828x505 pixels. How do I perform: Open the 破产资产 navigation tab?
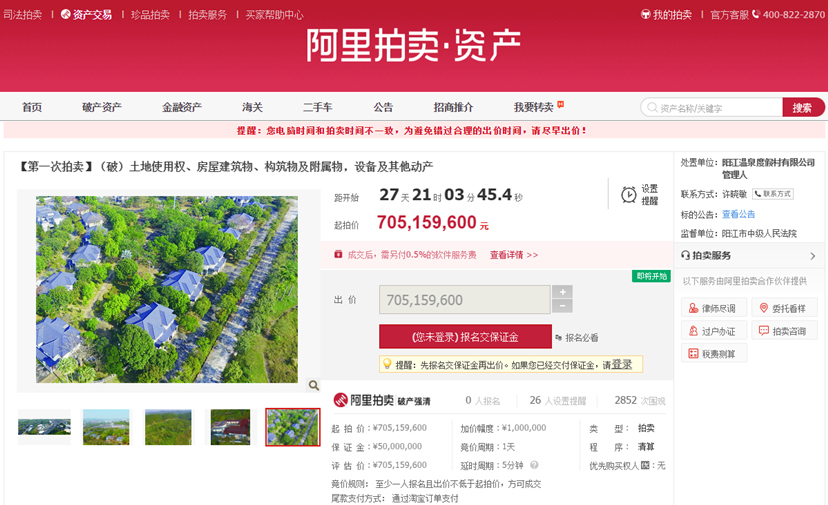102,107
